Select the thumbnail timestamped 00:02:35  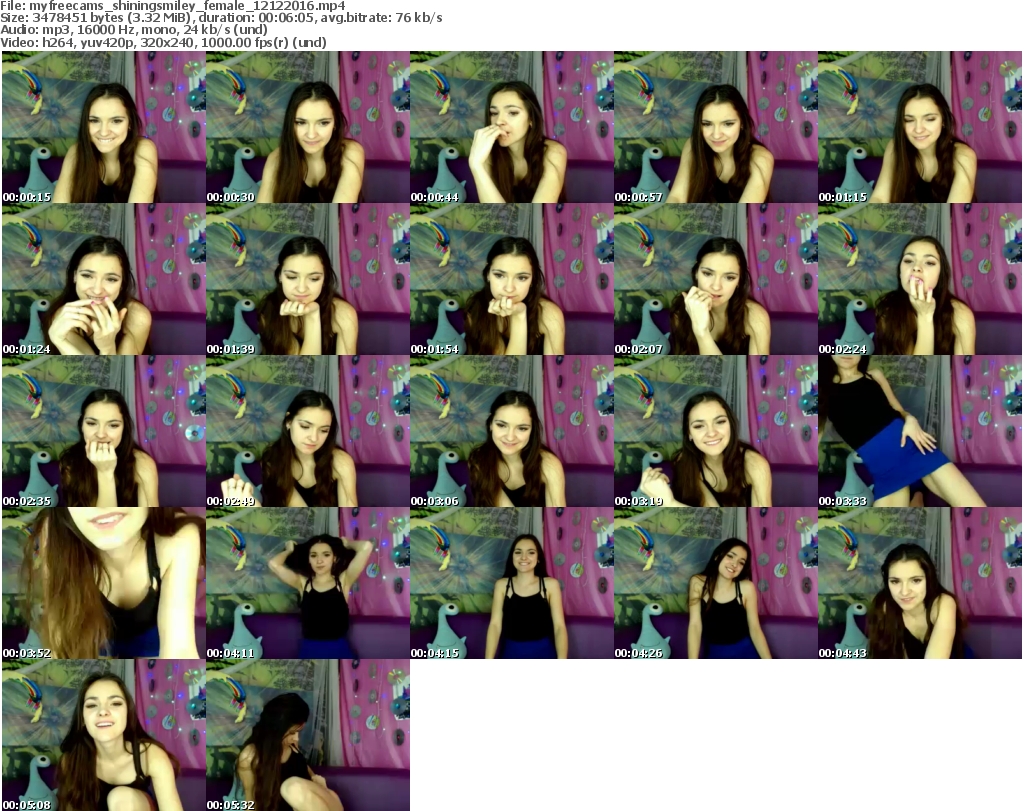(104, 431)
